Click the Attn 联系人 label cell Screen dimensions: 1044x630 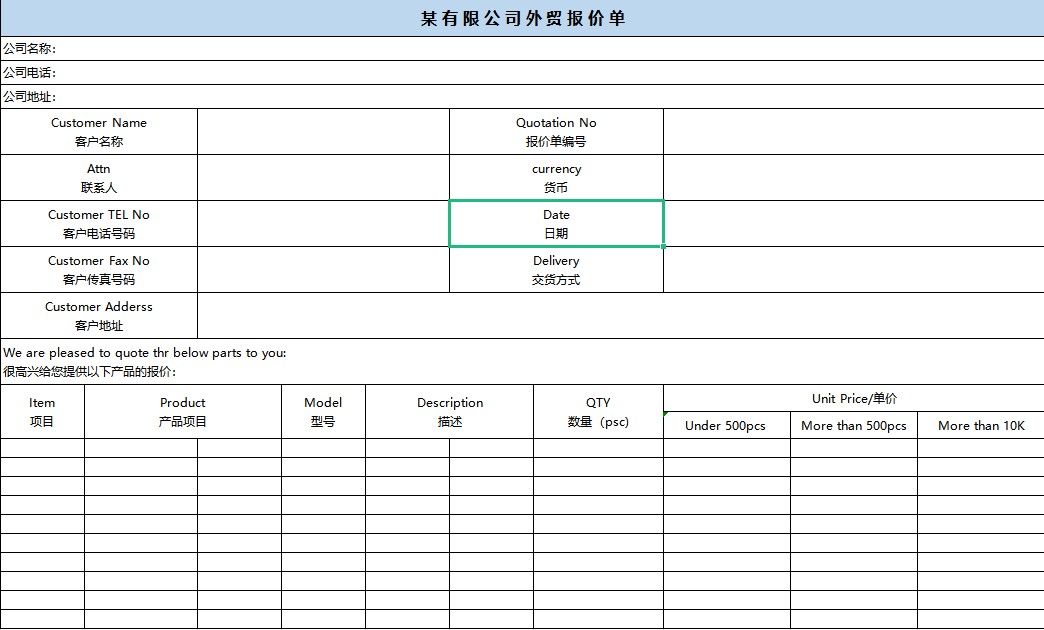coord(98,178)
